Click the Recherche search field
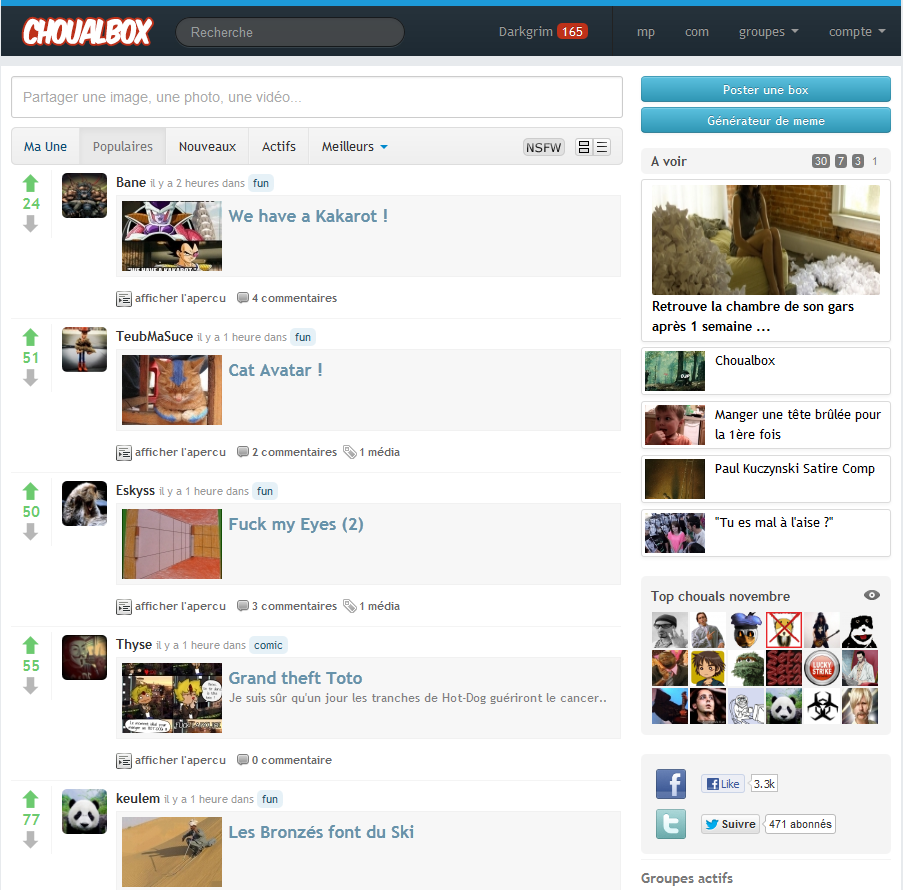This screenshot has height=890, width=903. click(x=290, y=32)
